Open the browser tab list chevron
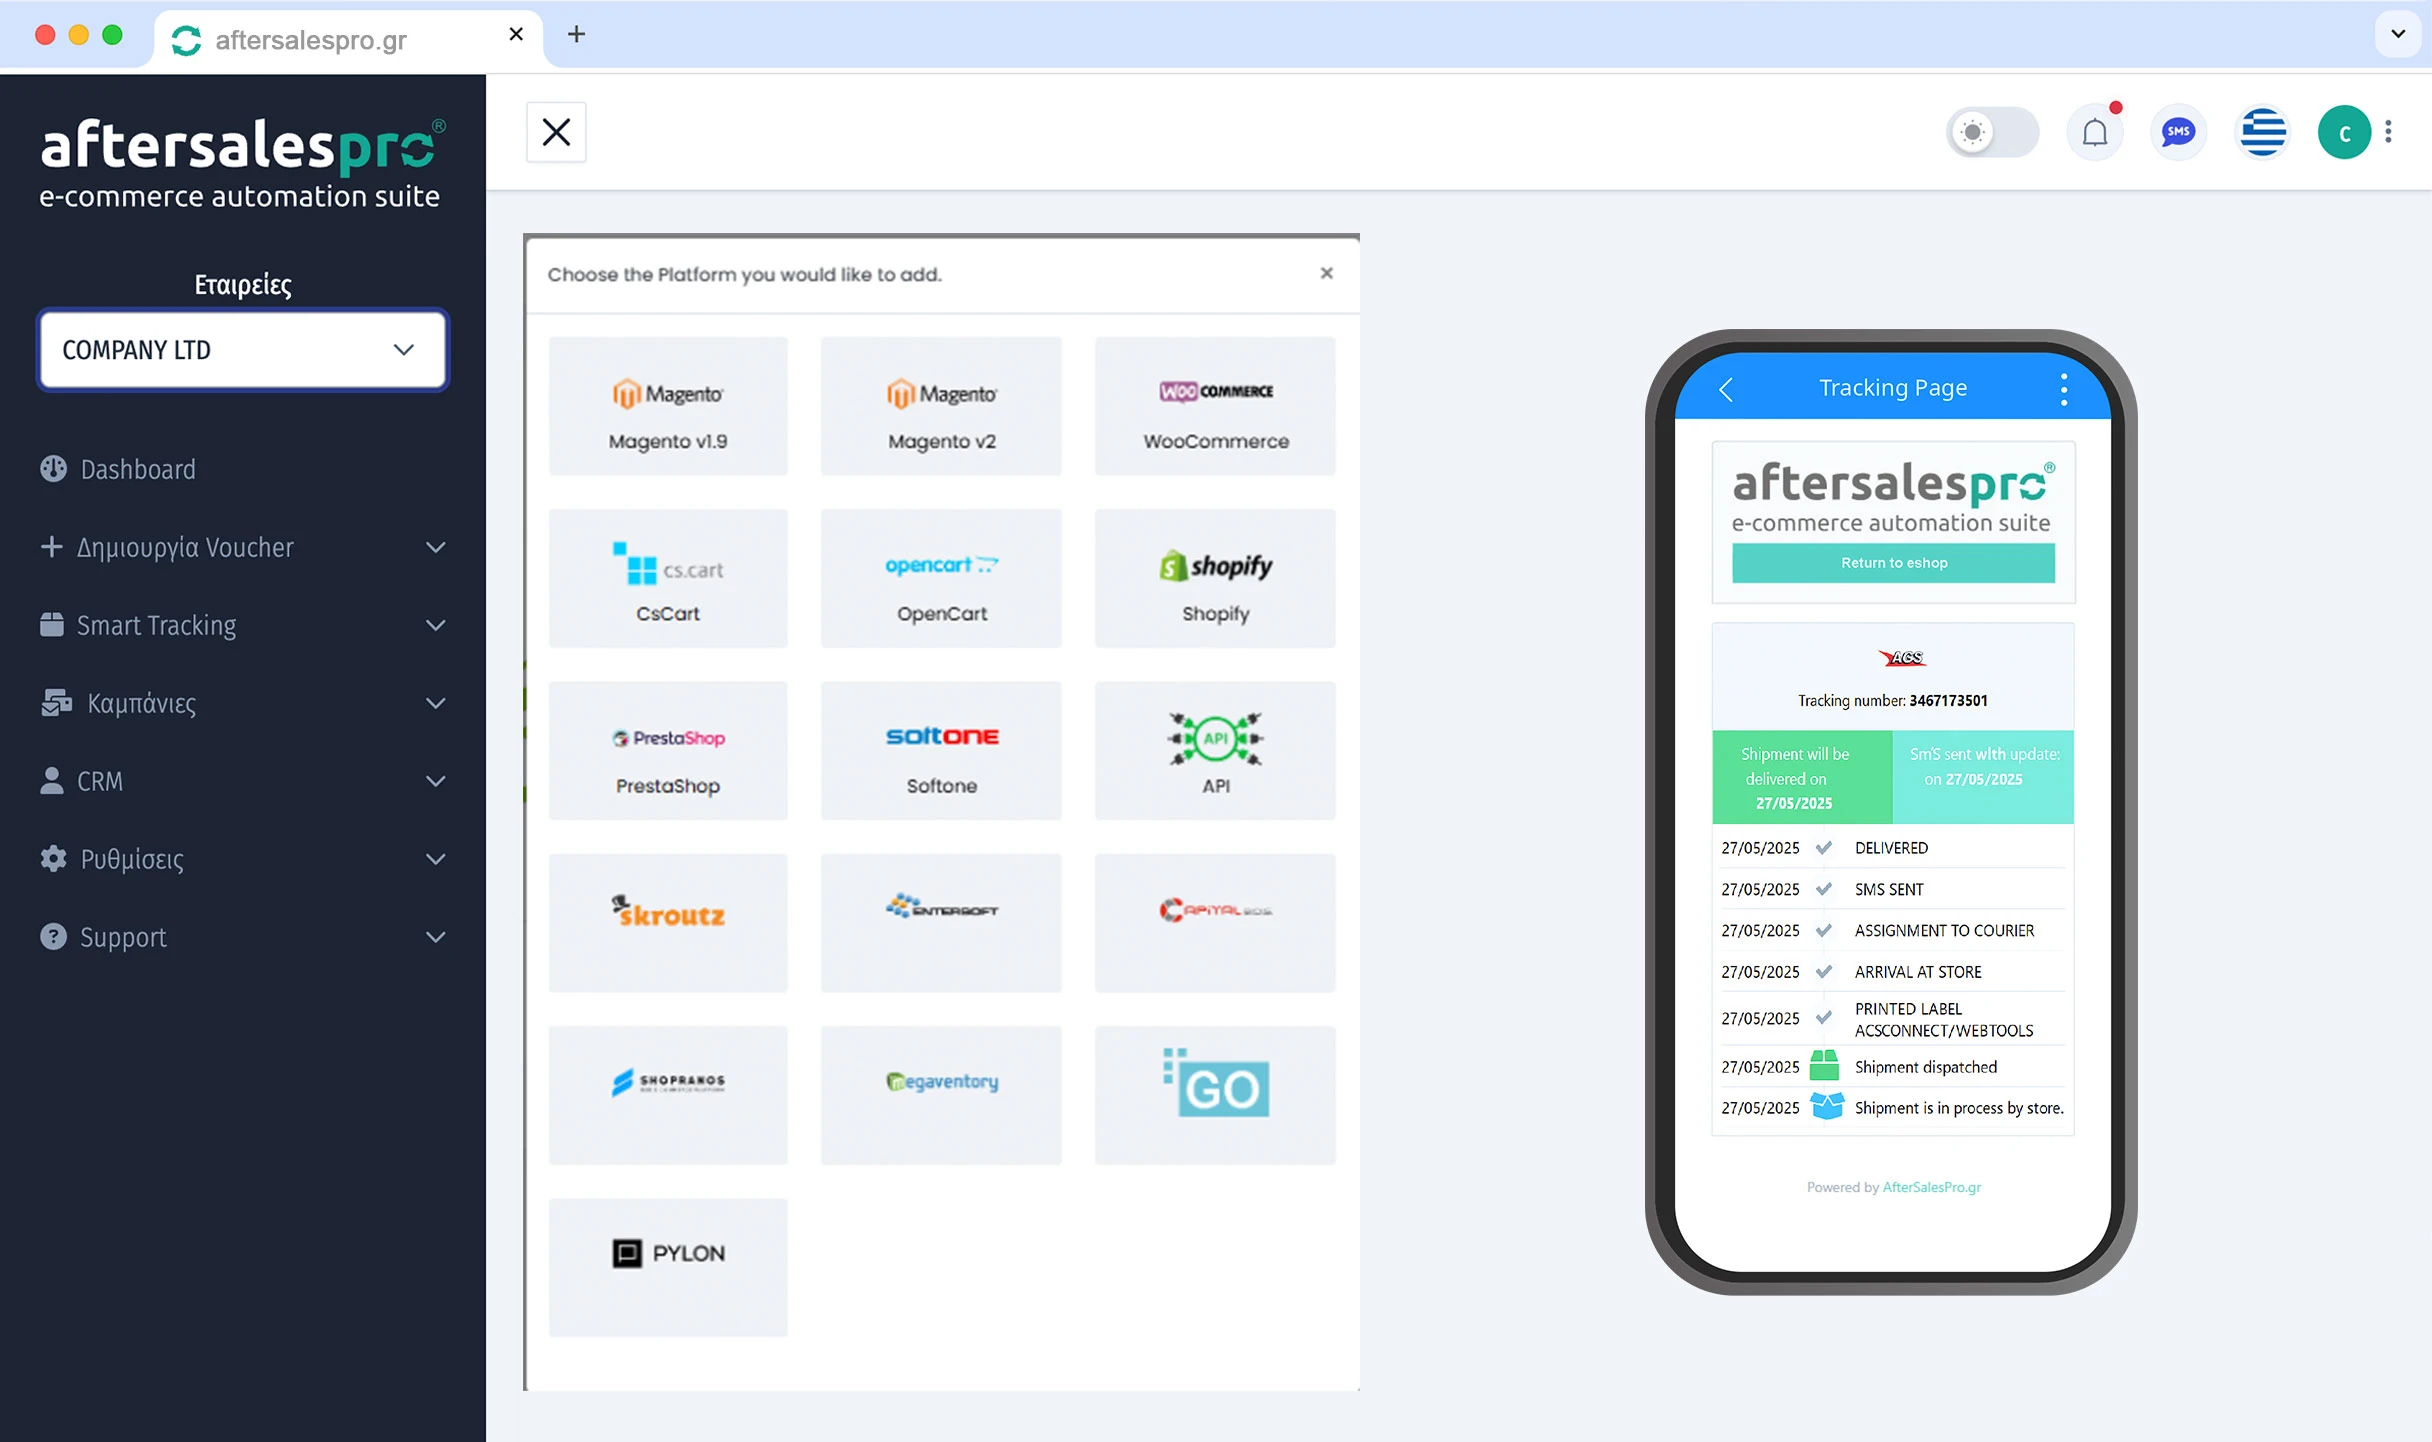This screenshot has height=1442, width=2432. (x=2398, y=34)
